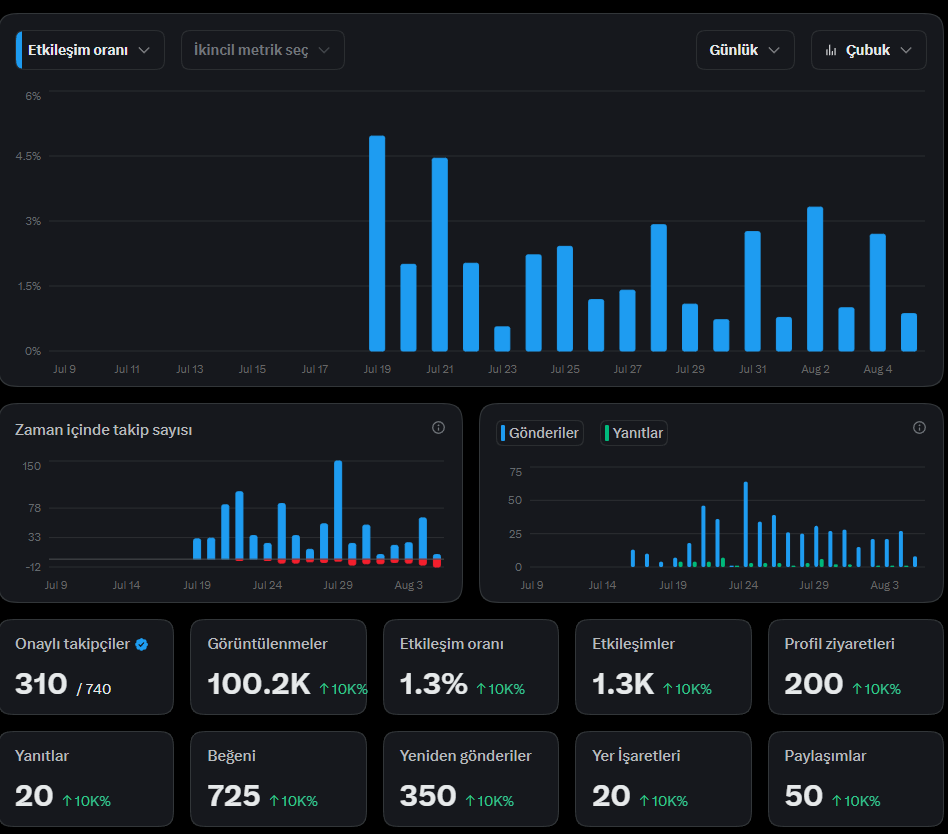Select the Beğeni stat card
The height and width of the screenshot is (834, 948).
278,779
